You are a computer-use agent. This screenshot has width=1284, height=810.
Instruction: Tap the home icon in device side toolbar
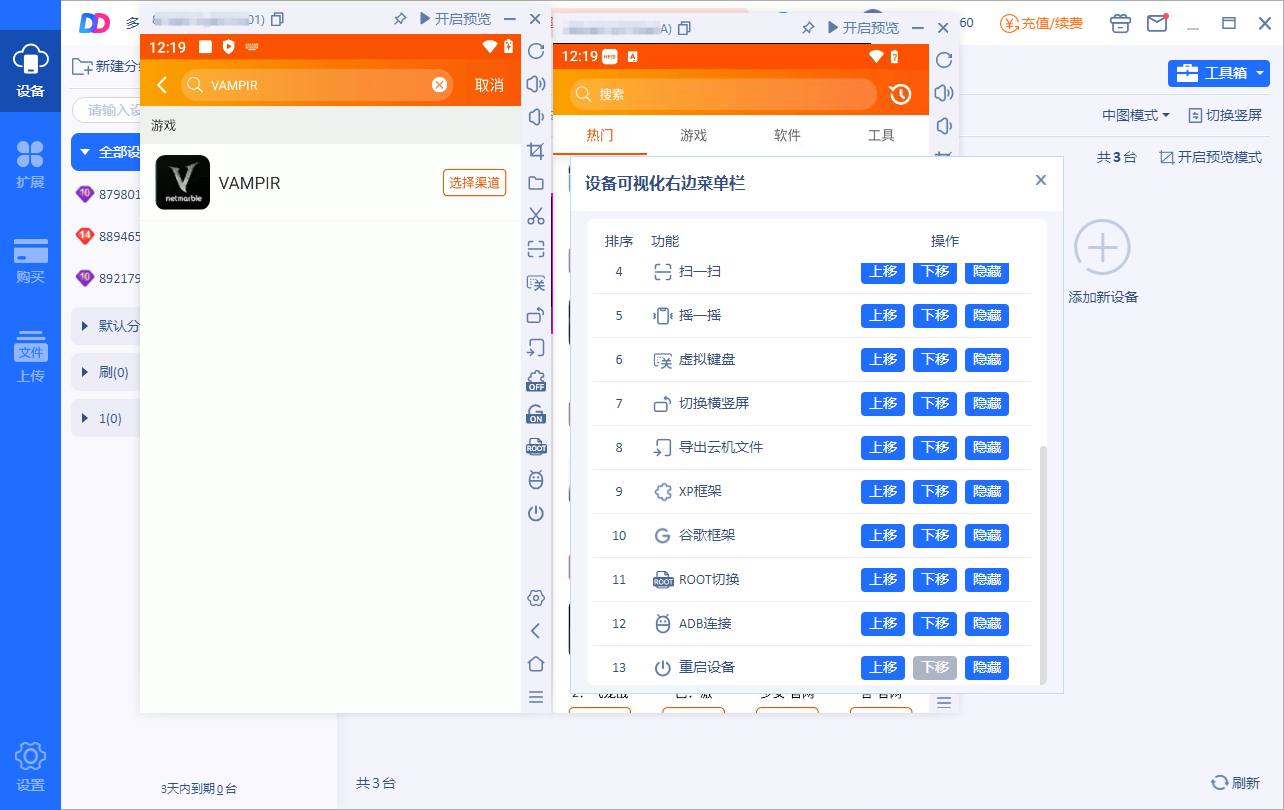[536, 663]
